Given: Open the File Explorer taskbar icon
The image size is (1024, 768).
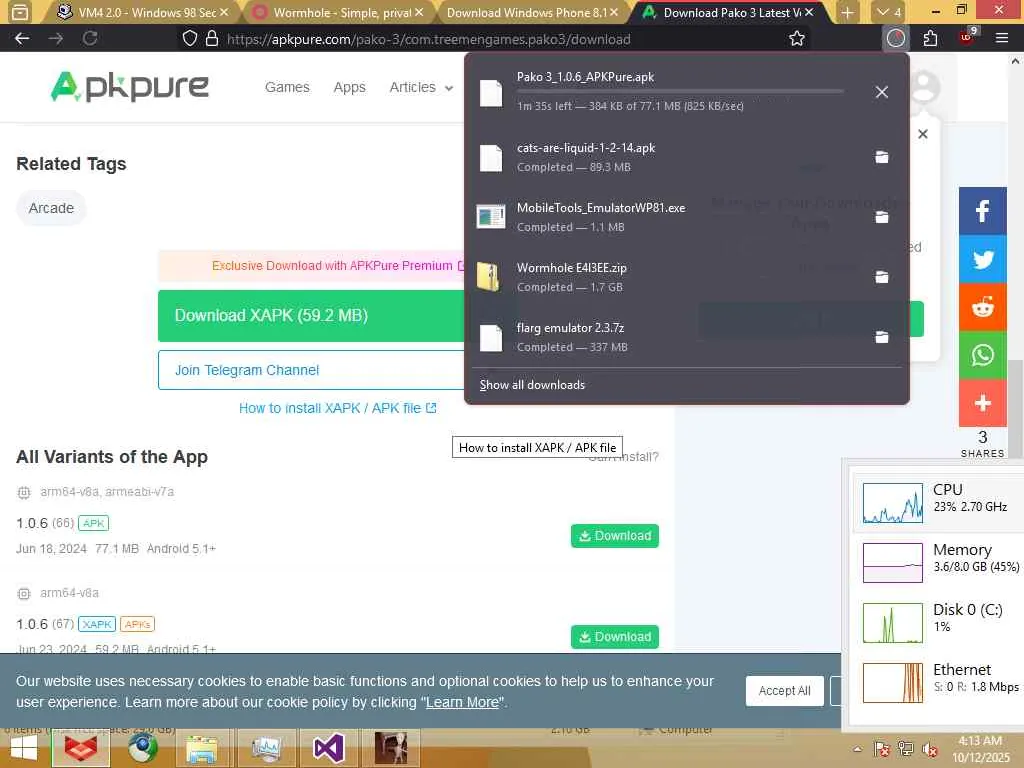Looking at the screenshot, I should (202, 748).
